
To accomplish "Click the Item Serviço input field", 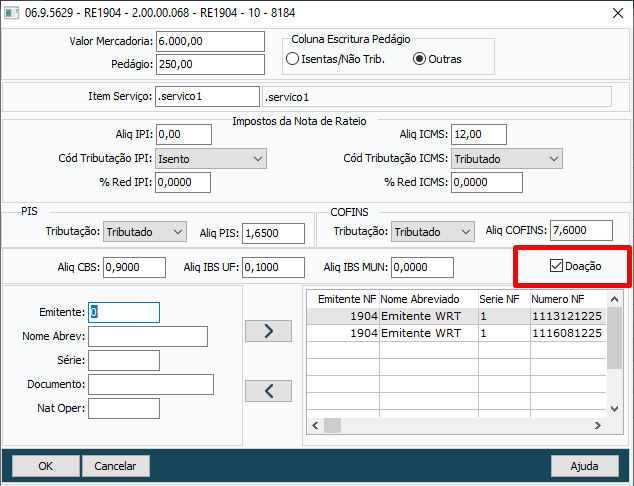I will [207, 97].
